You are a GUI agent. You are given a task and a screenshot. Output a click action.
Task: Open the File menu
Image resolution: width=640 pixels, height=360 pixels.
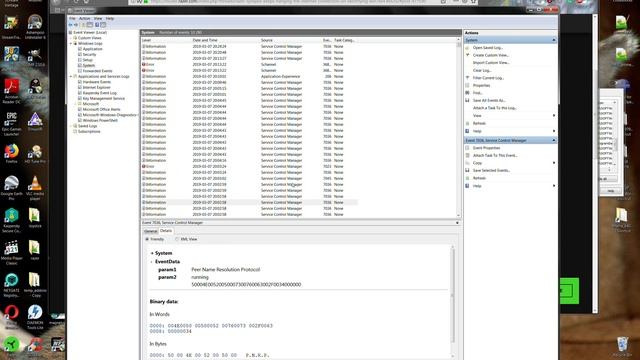coord(72,18)
